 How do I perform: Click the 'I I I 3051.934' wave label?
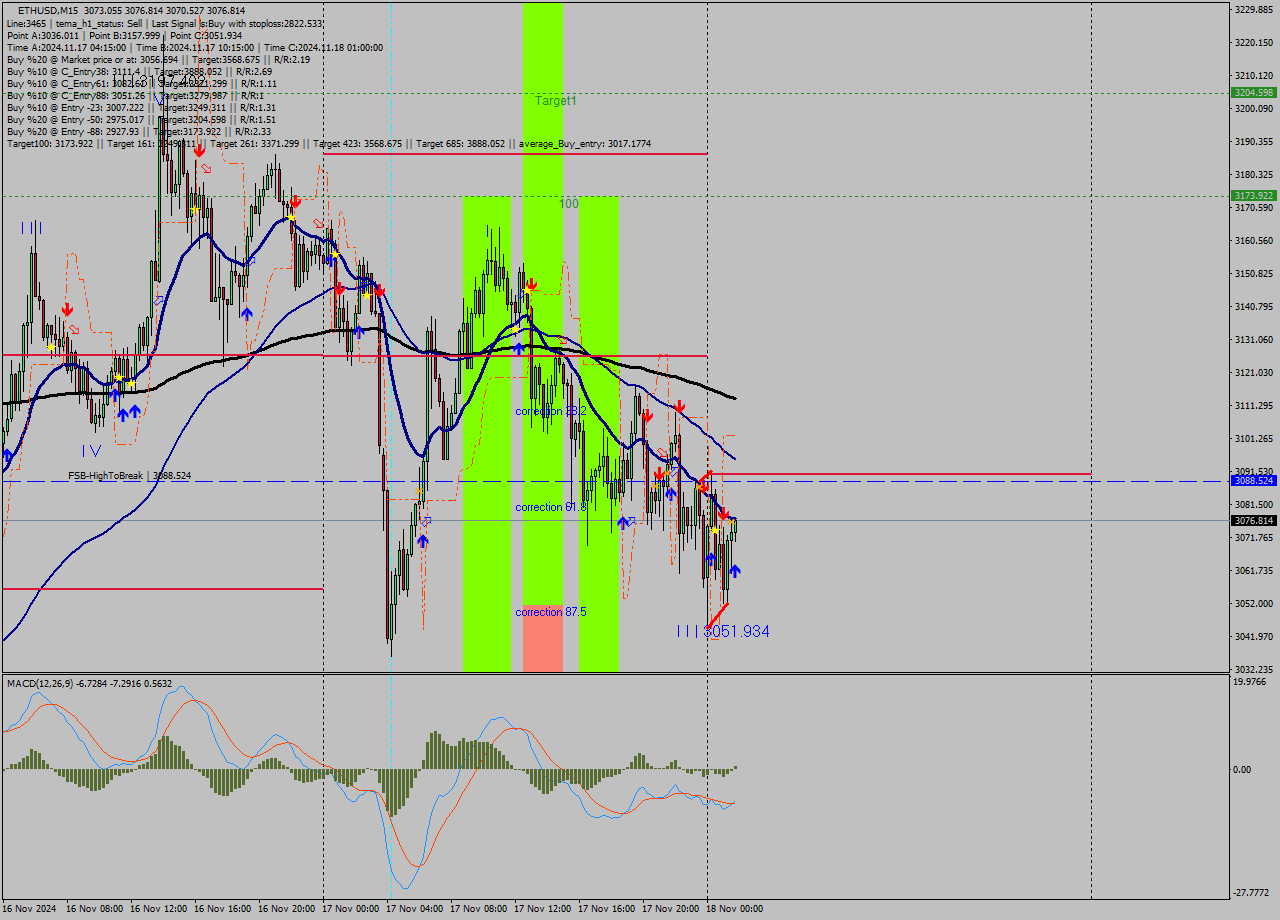point(723,631)
